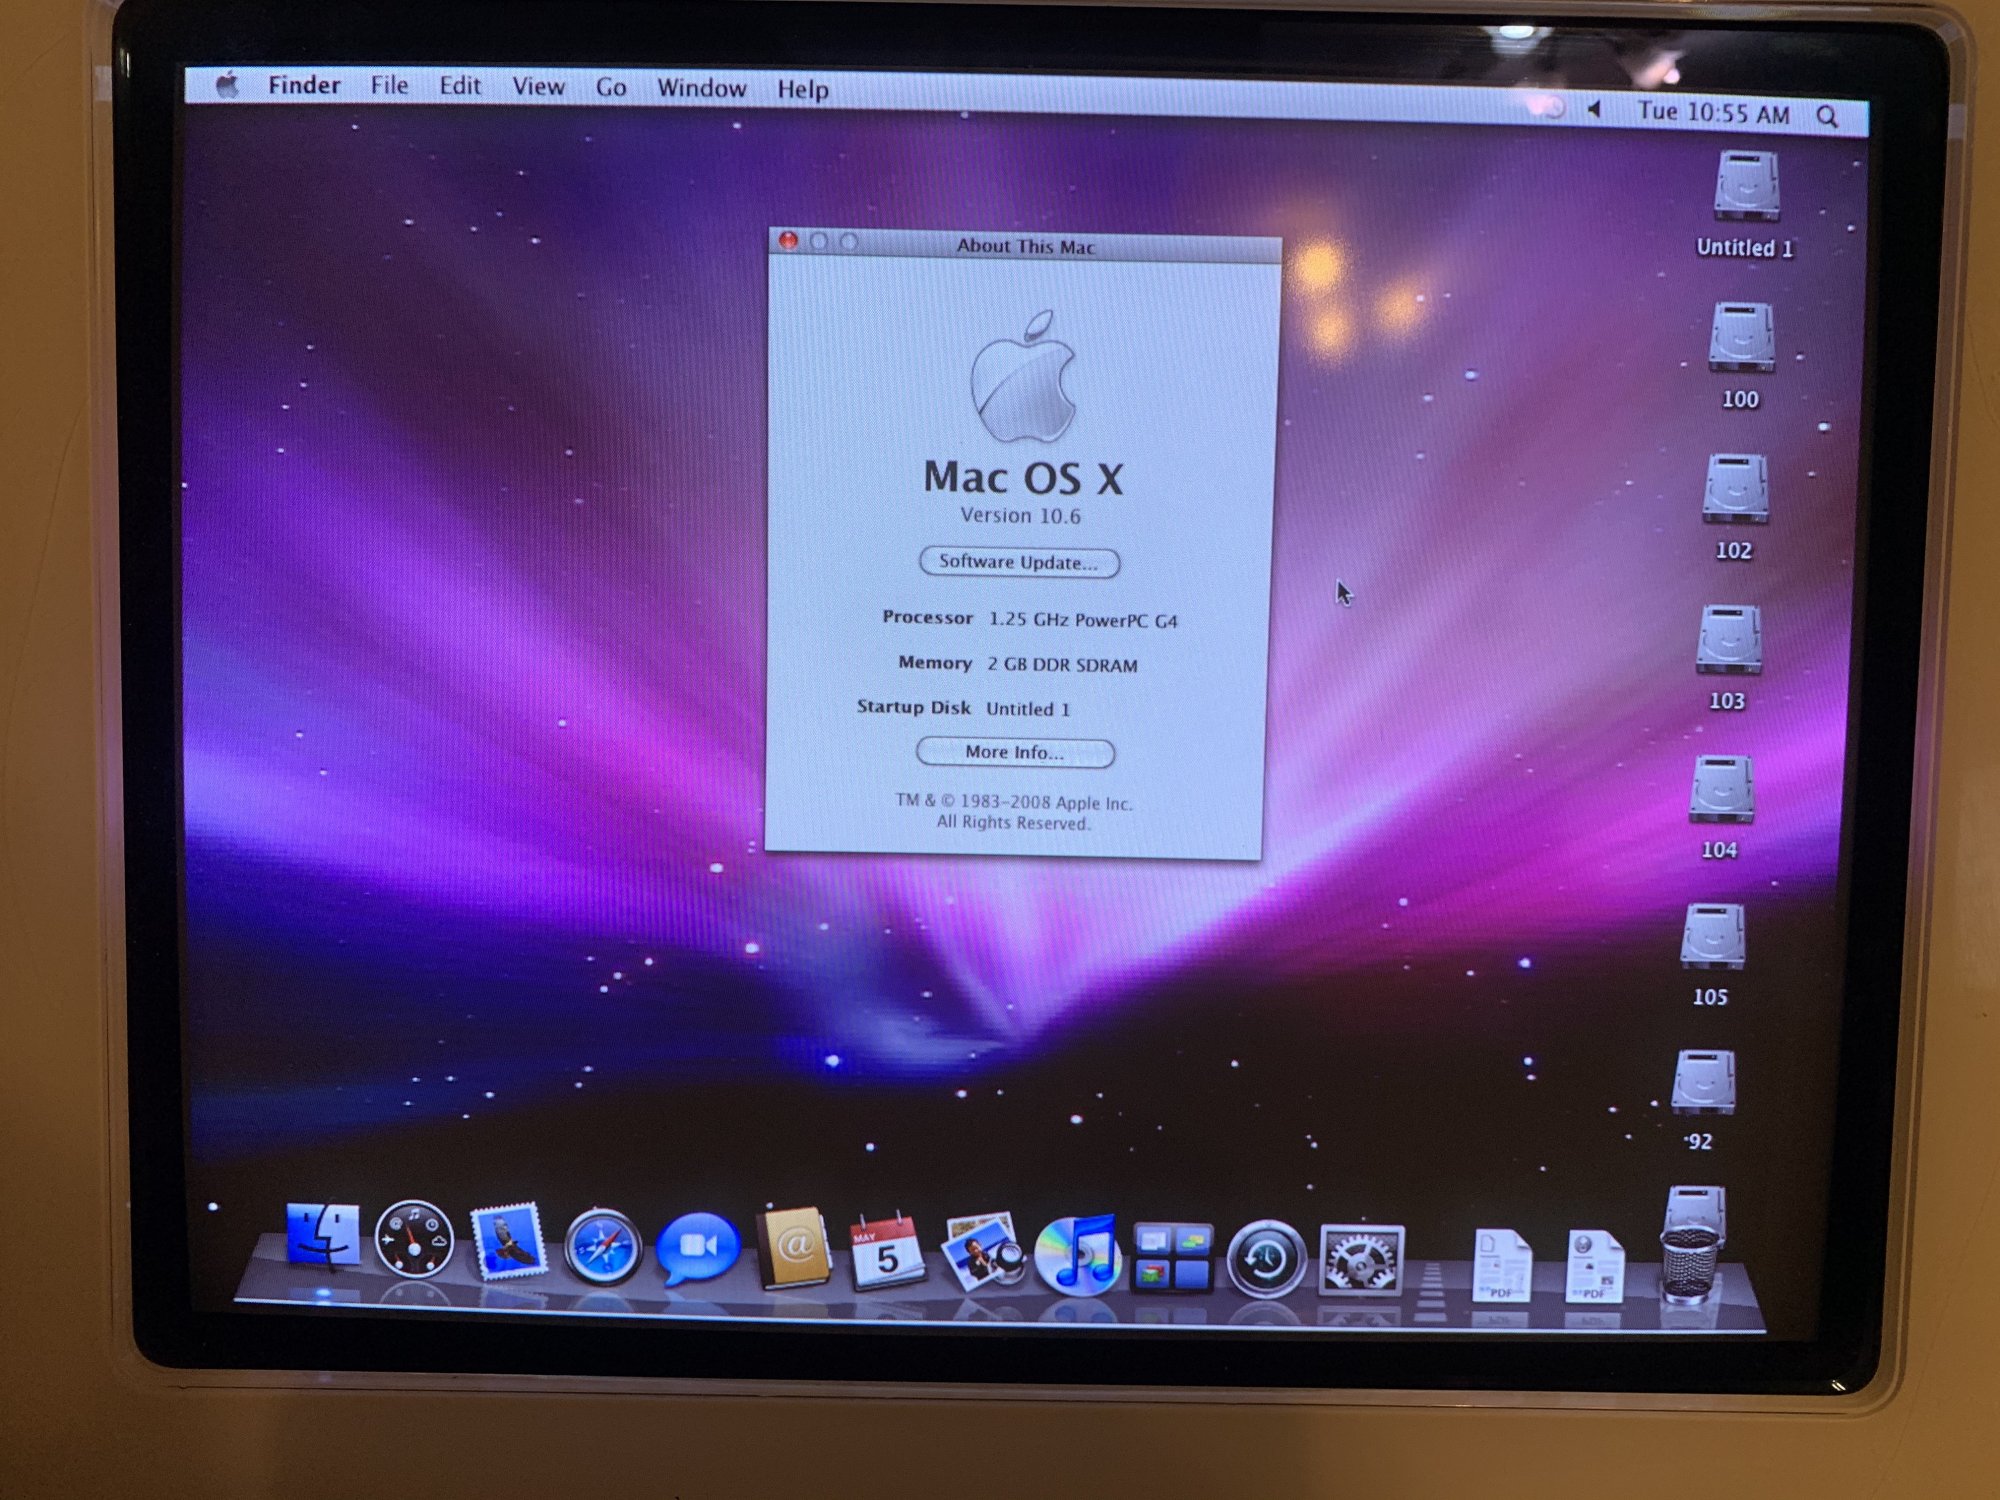Image resolution: width=2000 pixels, height=1500 pixels.
Task: Open the Trash in the Dock
Action: [1690, 1265]
